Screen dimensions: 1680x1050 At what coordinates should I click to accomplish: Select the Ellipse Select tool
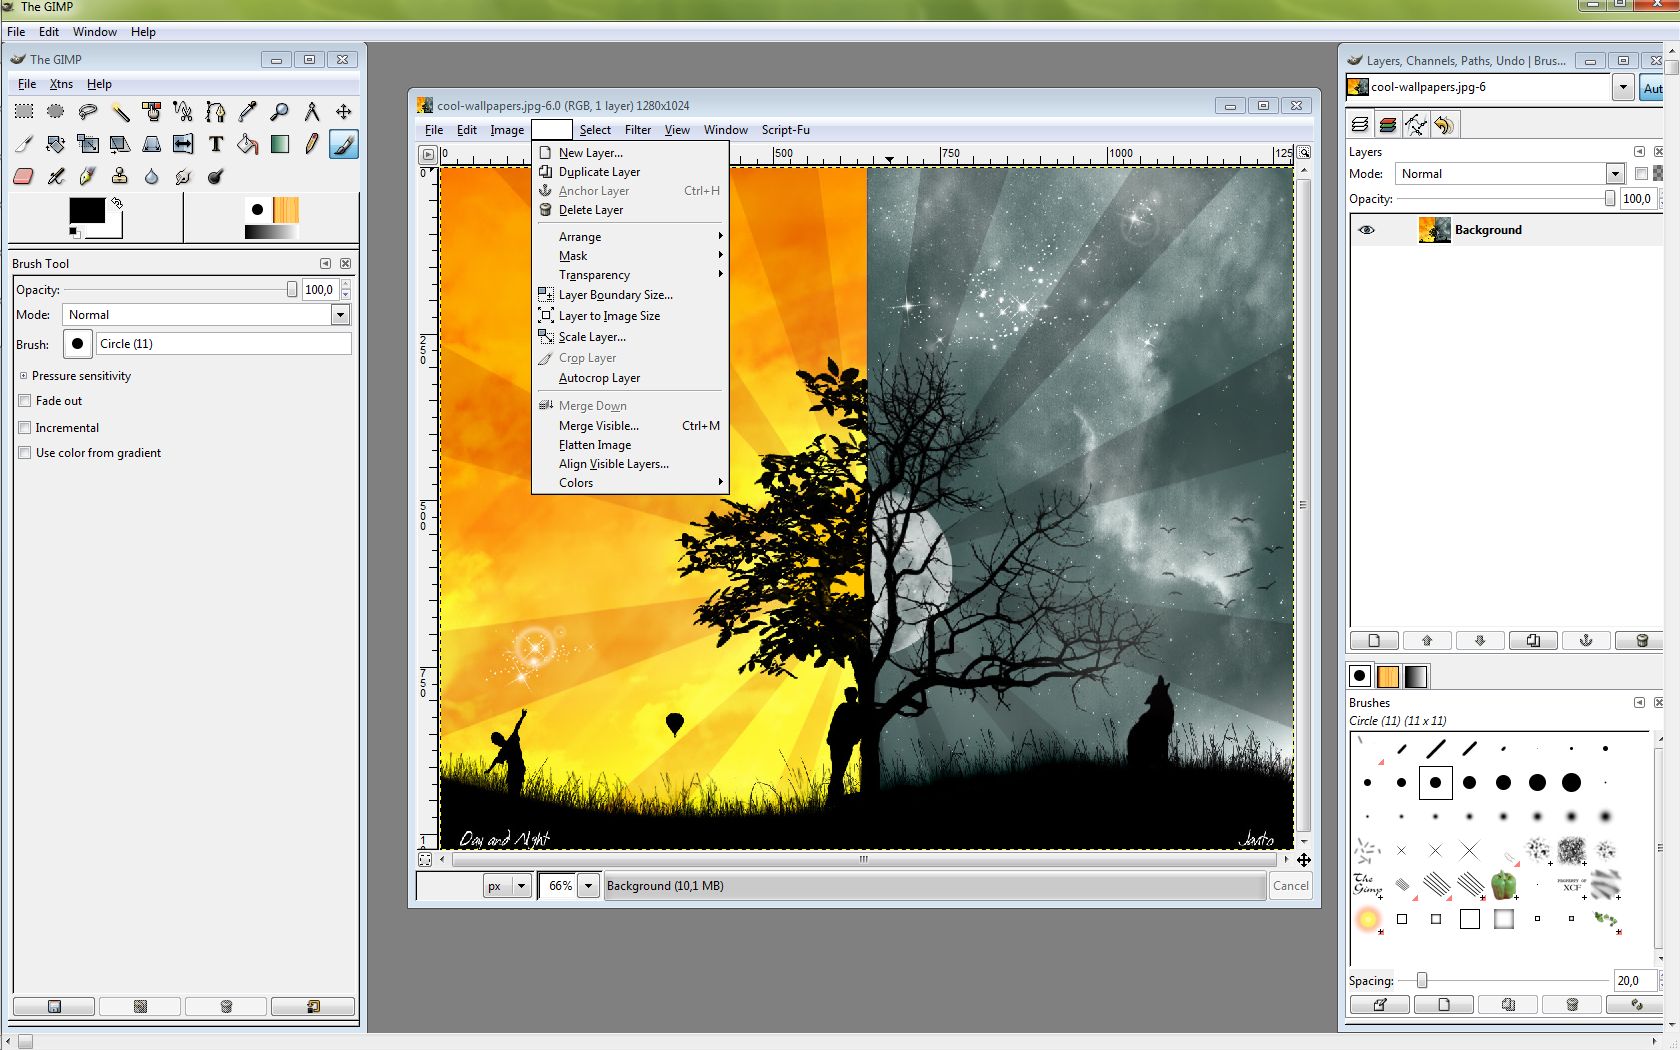(56, 112)
